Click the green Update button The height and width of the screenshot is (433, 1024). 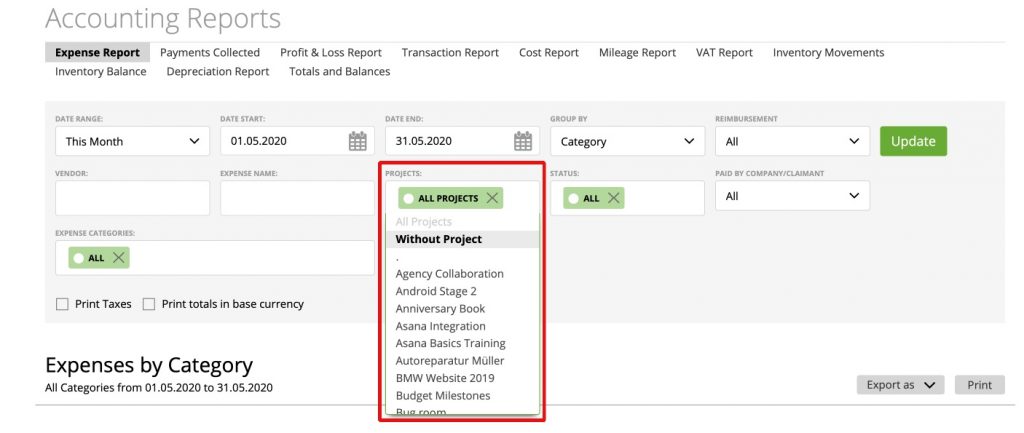[913, 141]
